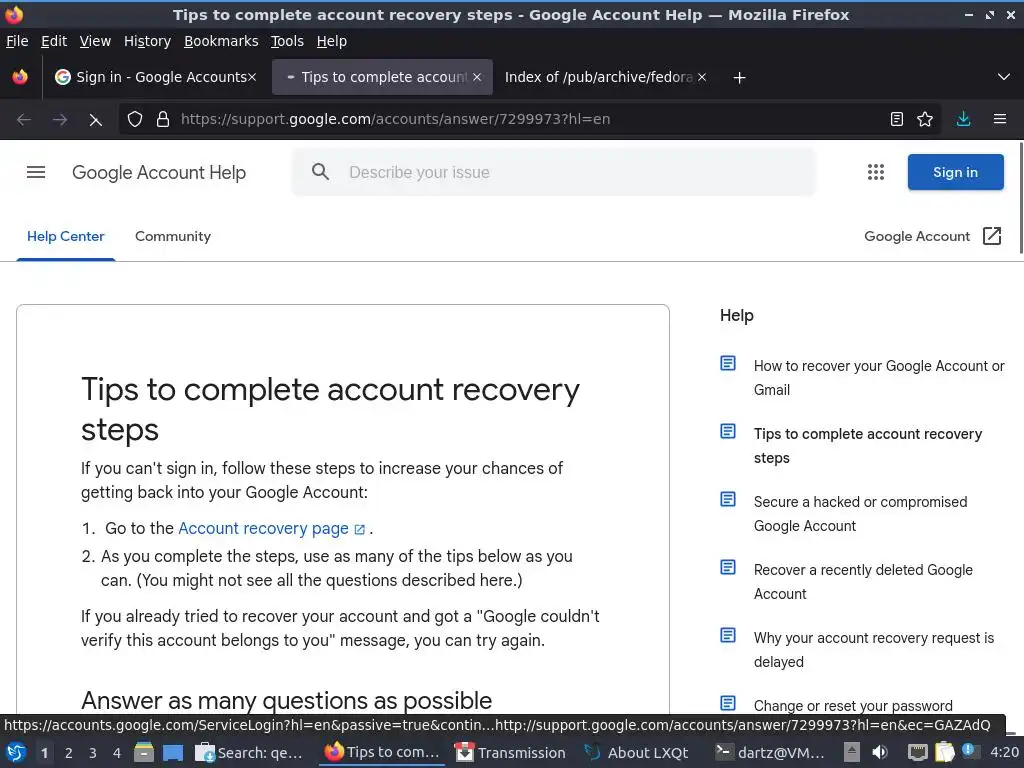
Task: Open Change or reset your password link
Action: (x=853, y=705)
